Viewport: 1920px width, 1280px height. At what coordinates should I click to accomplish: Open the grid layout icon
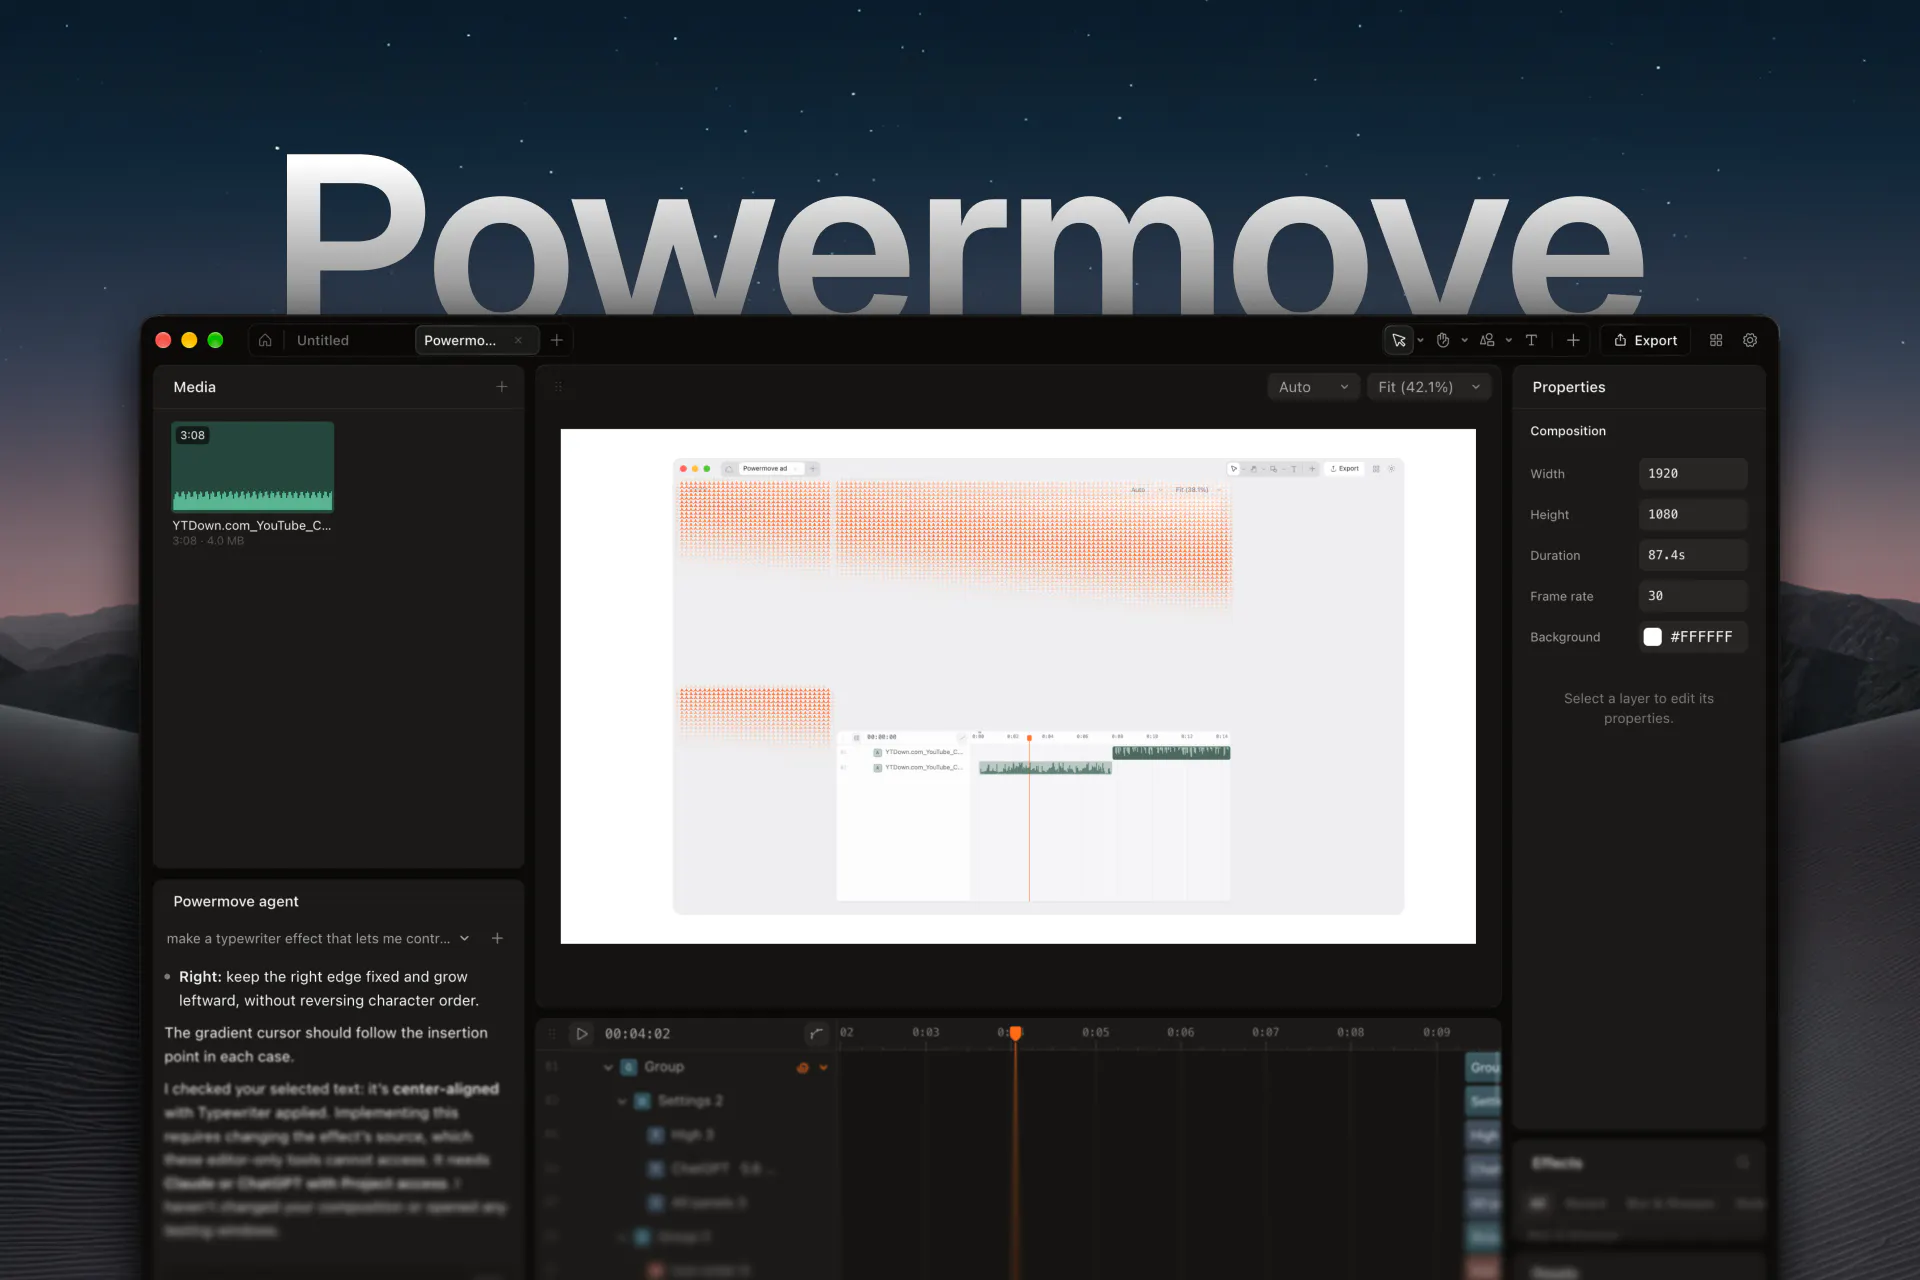pos(1716,340)
